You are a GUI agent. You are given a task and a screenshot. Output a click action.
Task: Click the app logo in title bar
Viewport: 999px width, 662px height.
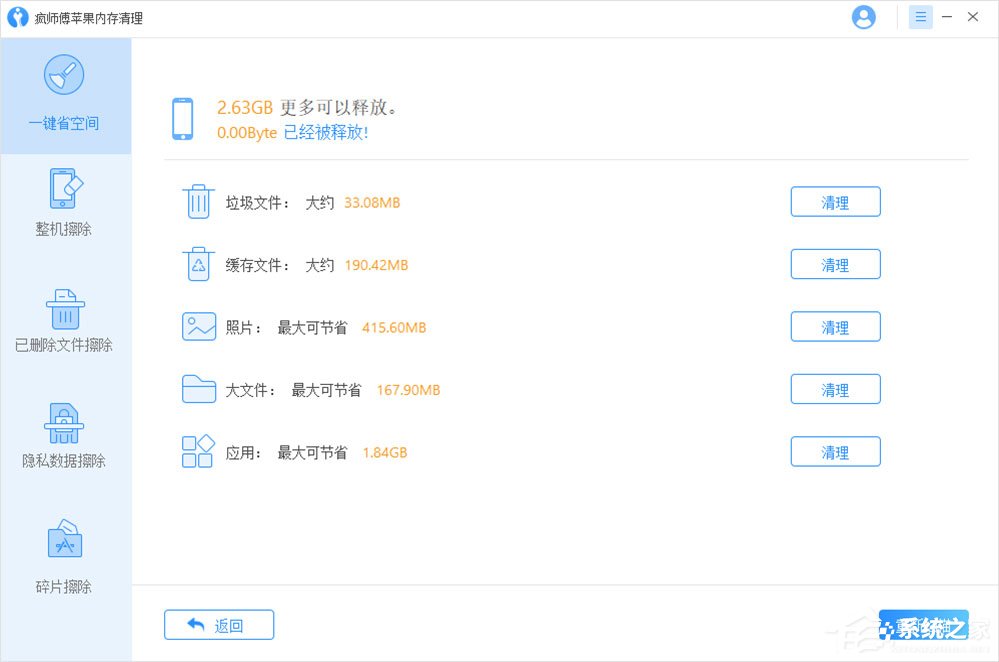[17, 17]
